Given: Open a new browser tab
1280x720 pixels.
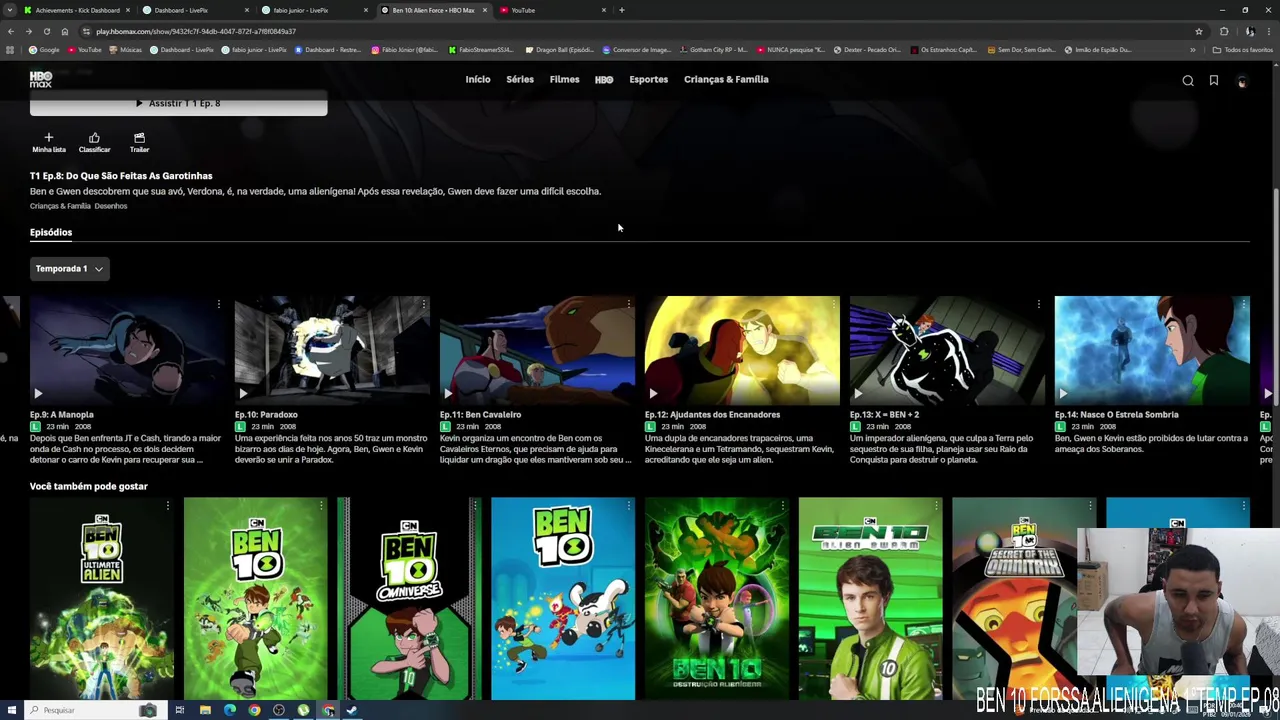Looking at the screenshot, I should tap(621, 10).
